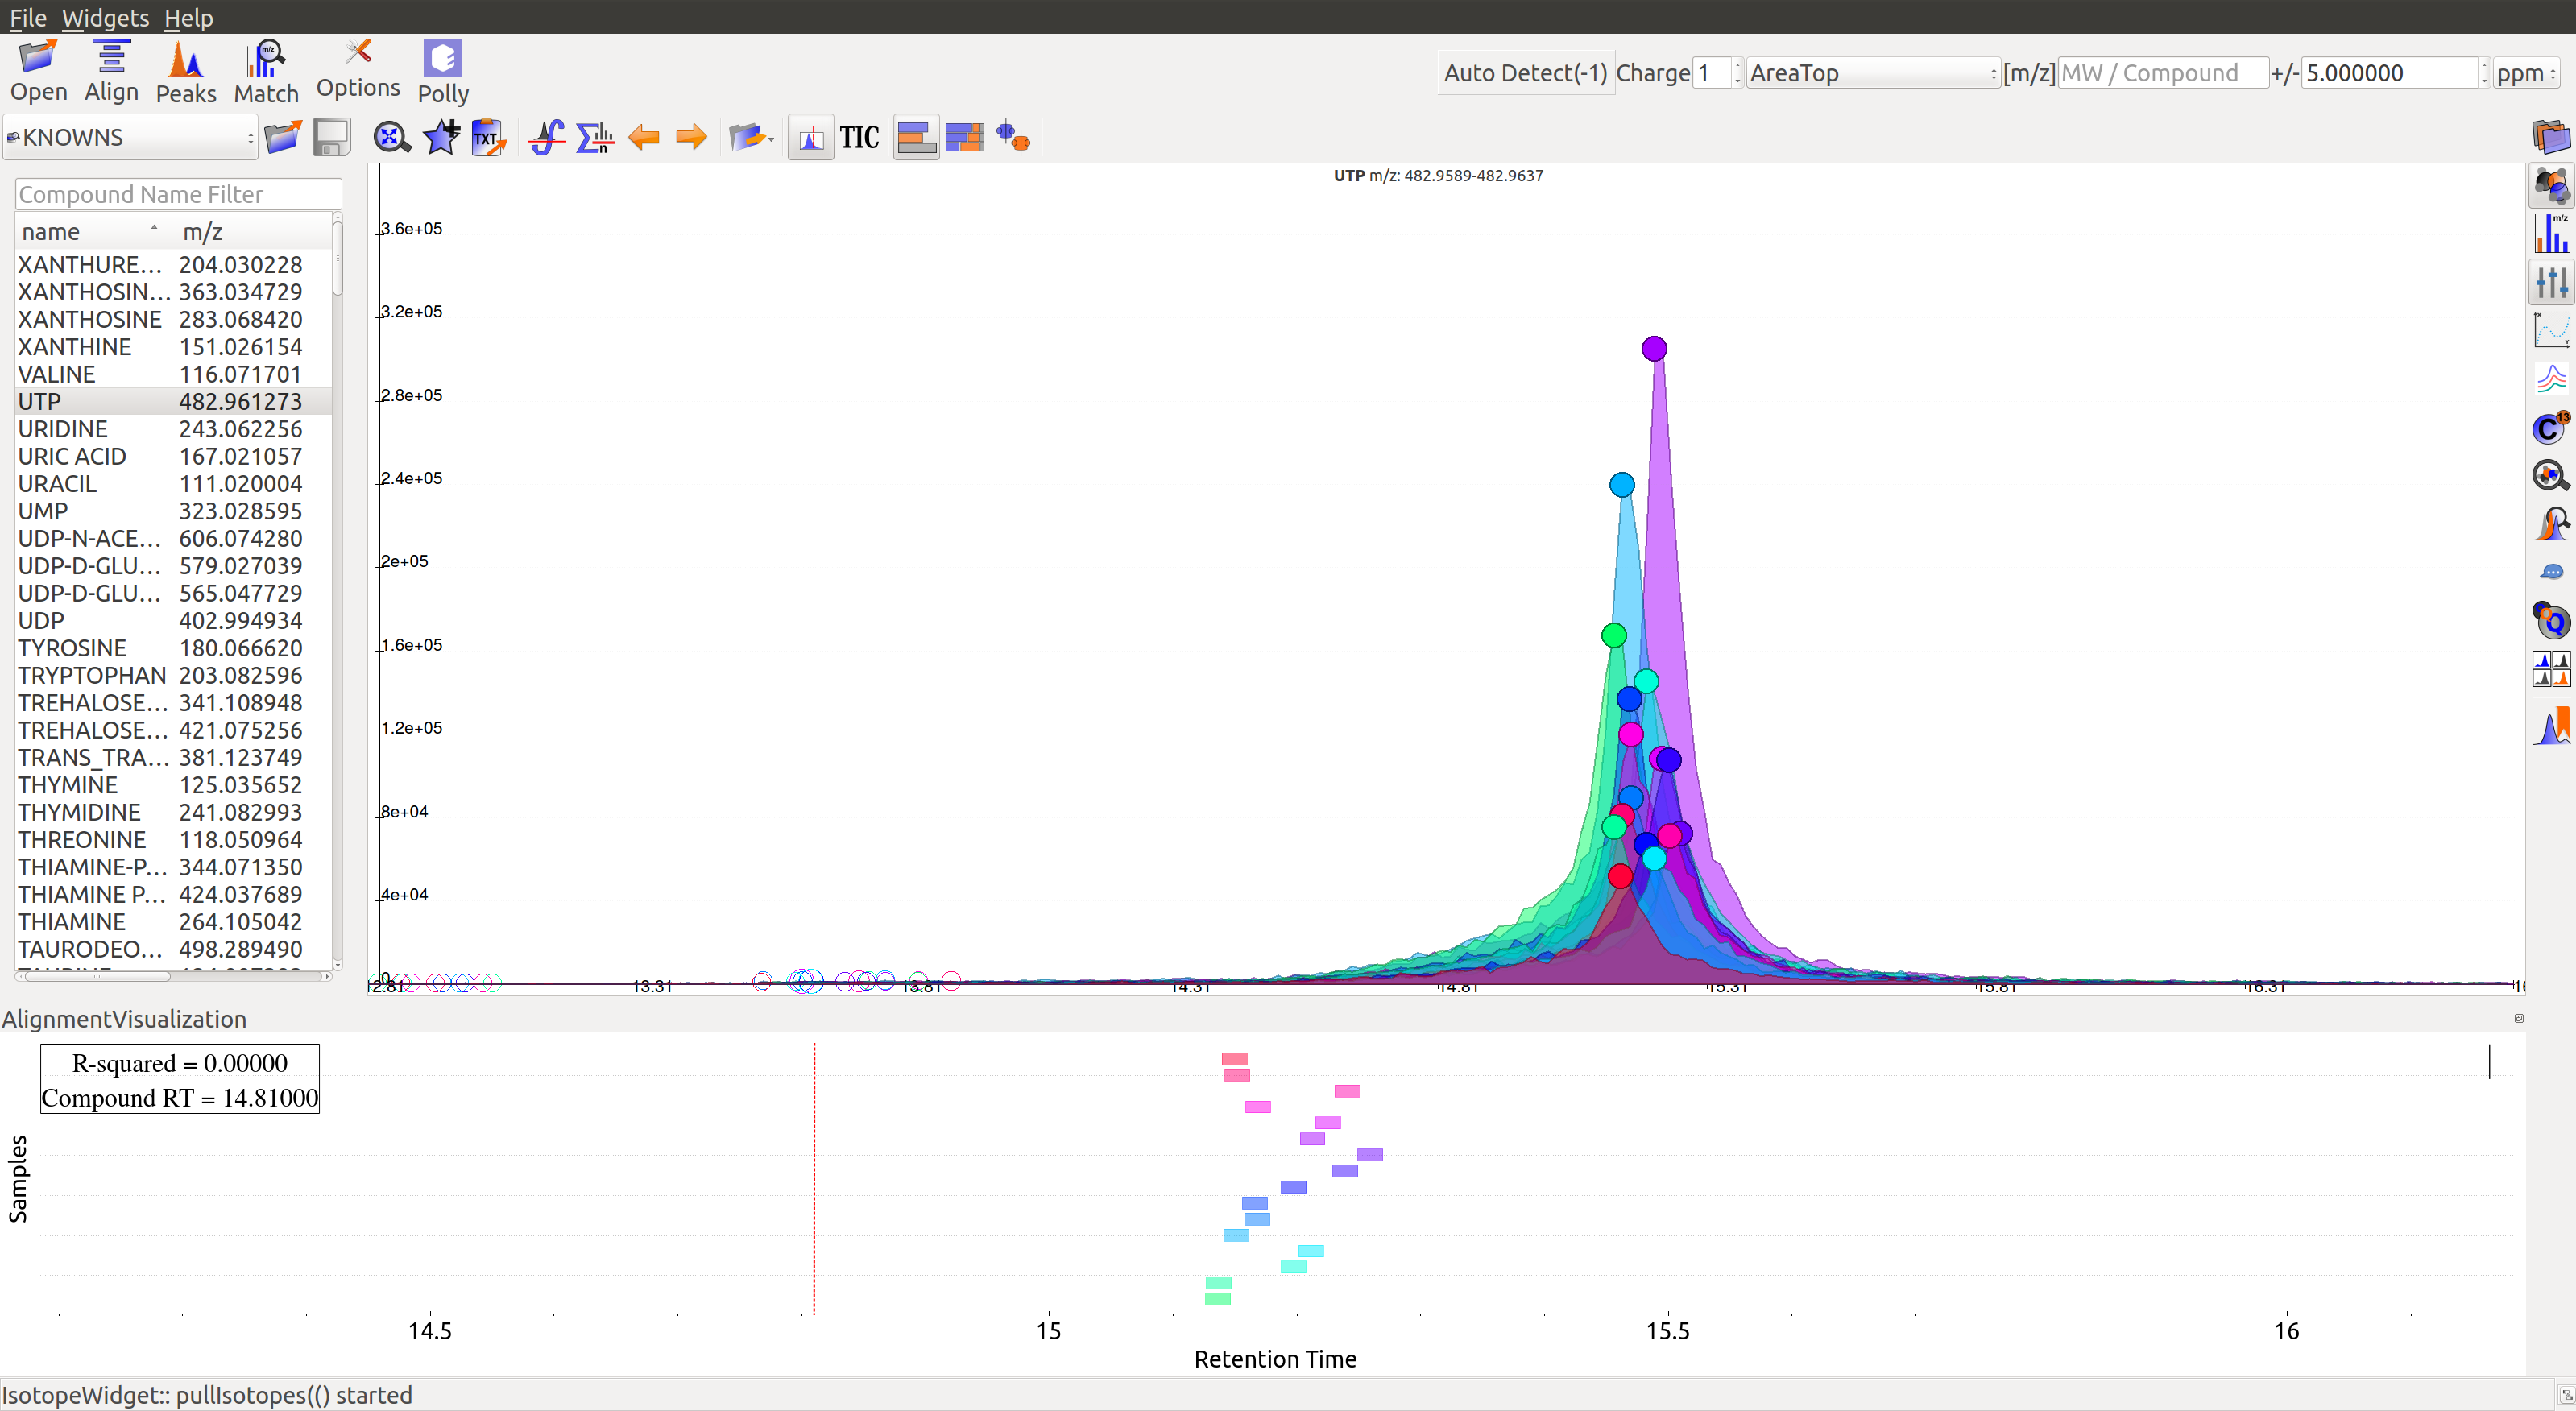Toggle the sliders settings widget button
Viewport: 2576px width, 1411px height.
pos(2551,282)
